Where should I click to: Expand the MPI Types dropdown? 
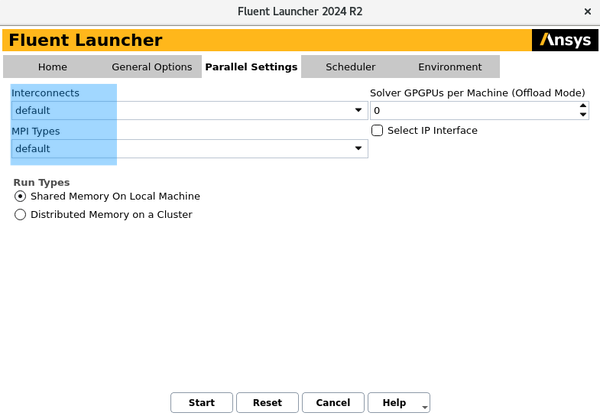(358, 149)
